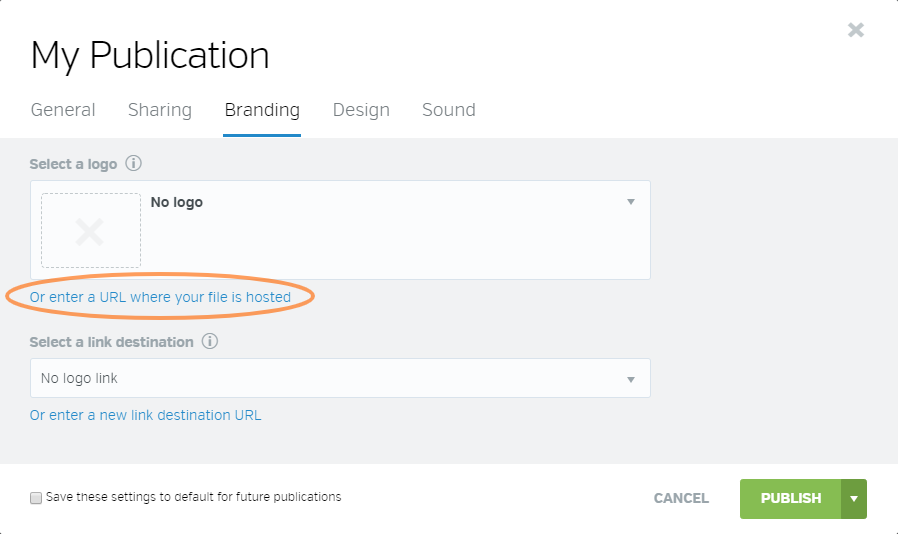The height and width of the screenshot is (534, 898).
Task: Click the info icon beside Select a logo
Action: [x=133, y=163]
